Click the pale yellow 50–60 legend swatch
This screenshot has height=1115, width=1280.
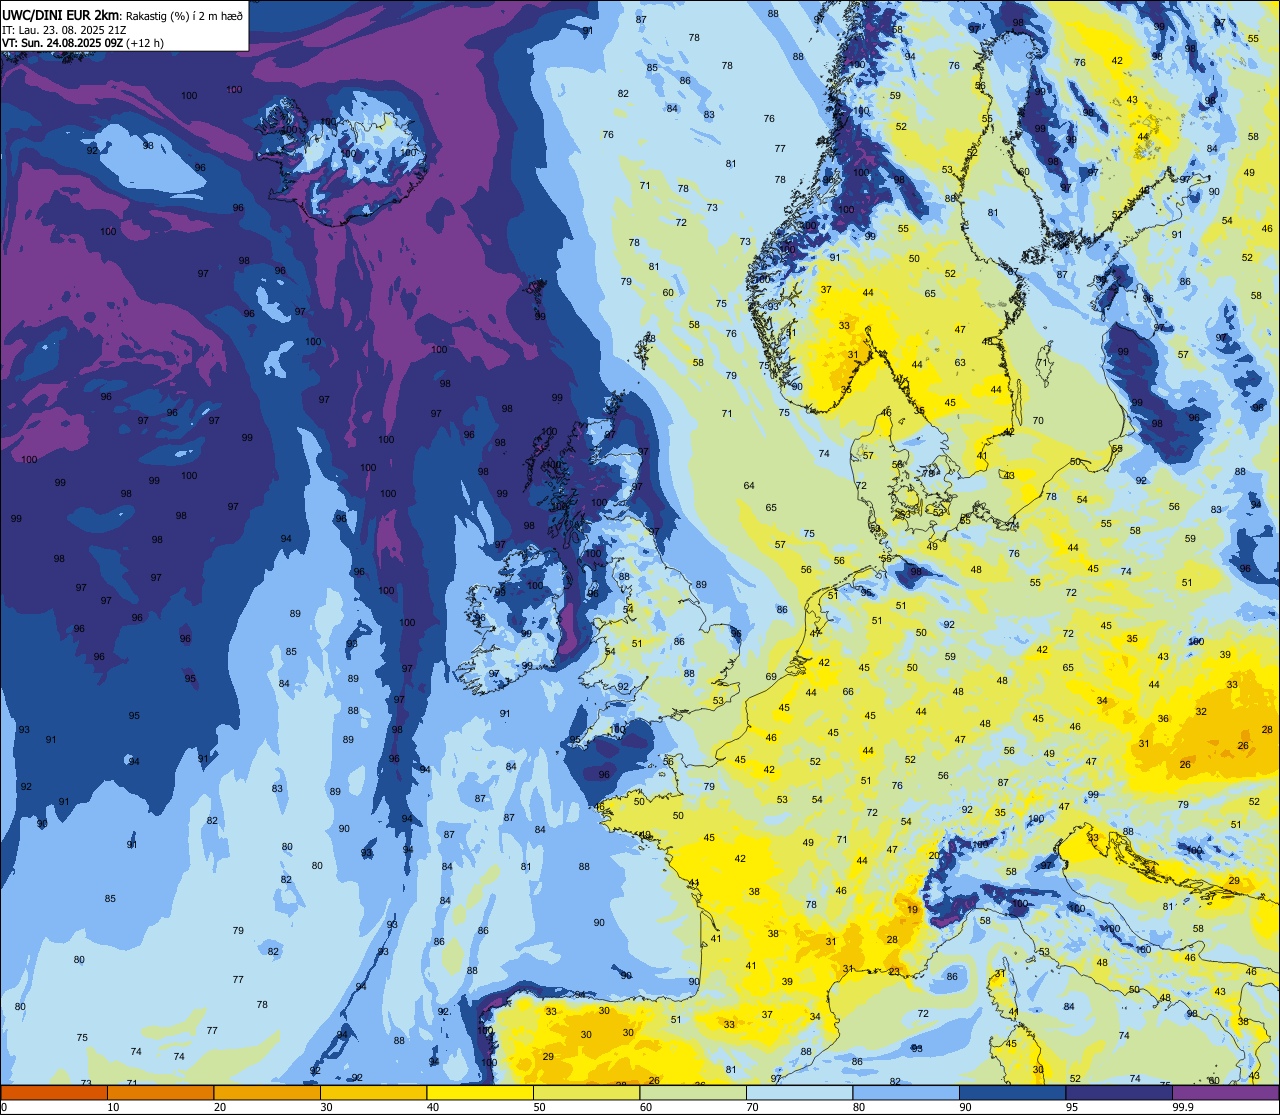click(x=586, y=1093)
